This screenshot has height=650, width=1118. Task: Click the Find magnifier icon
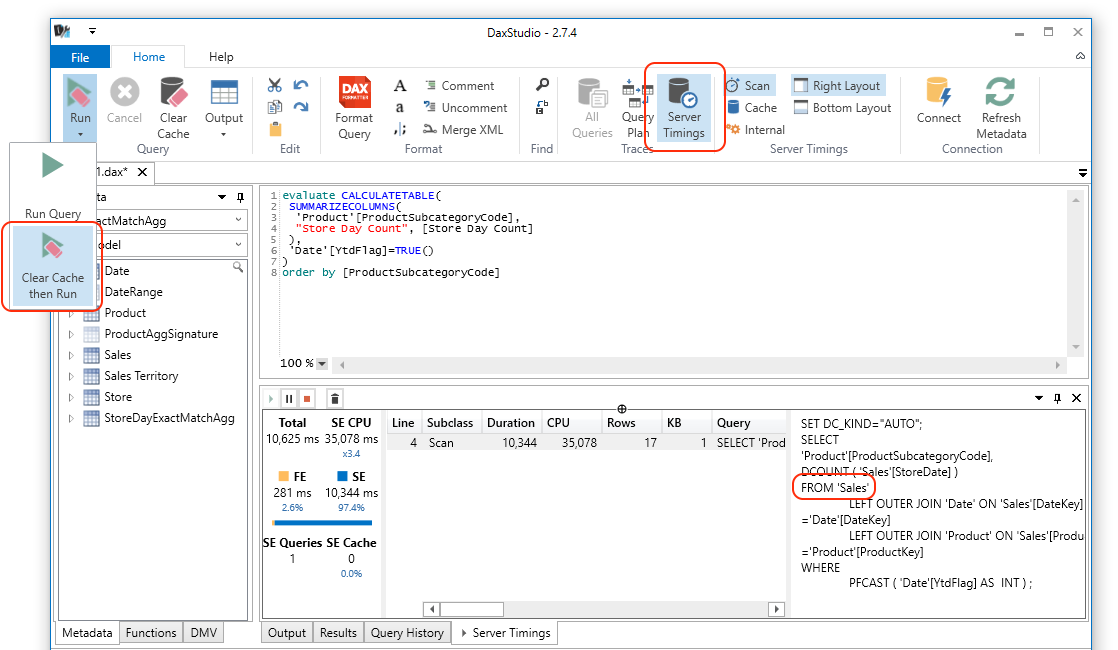pyautogui.click(x=542, y=86)
